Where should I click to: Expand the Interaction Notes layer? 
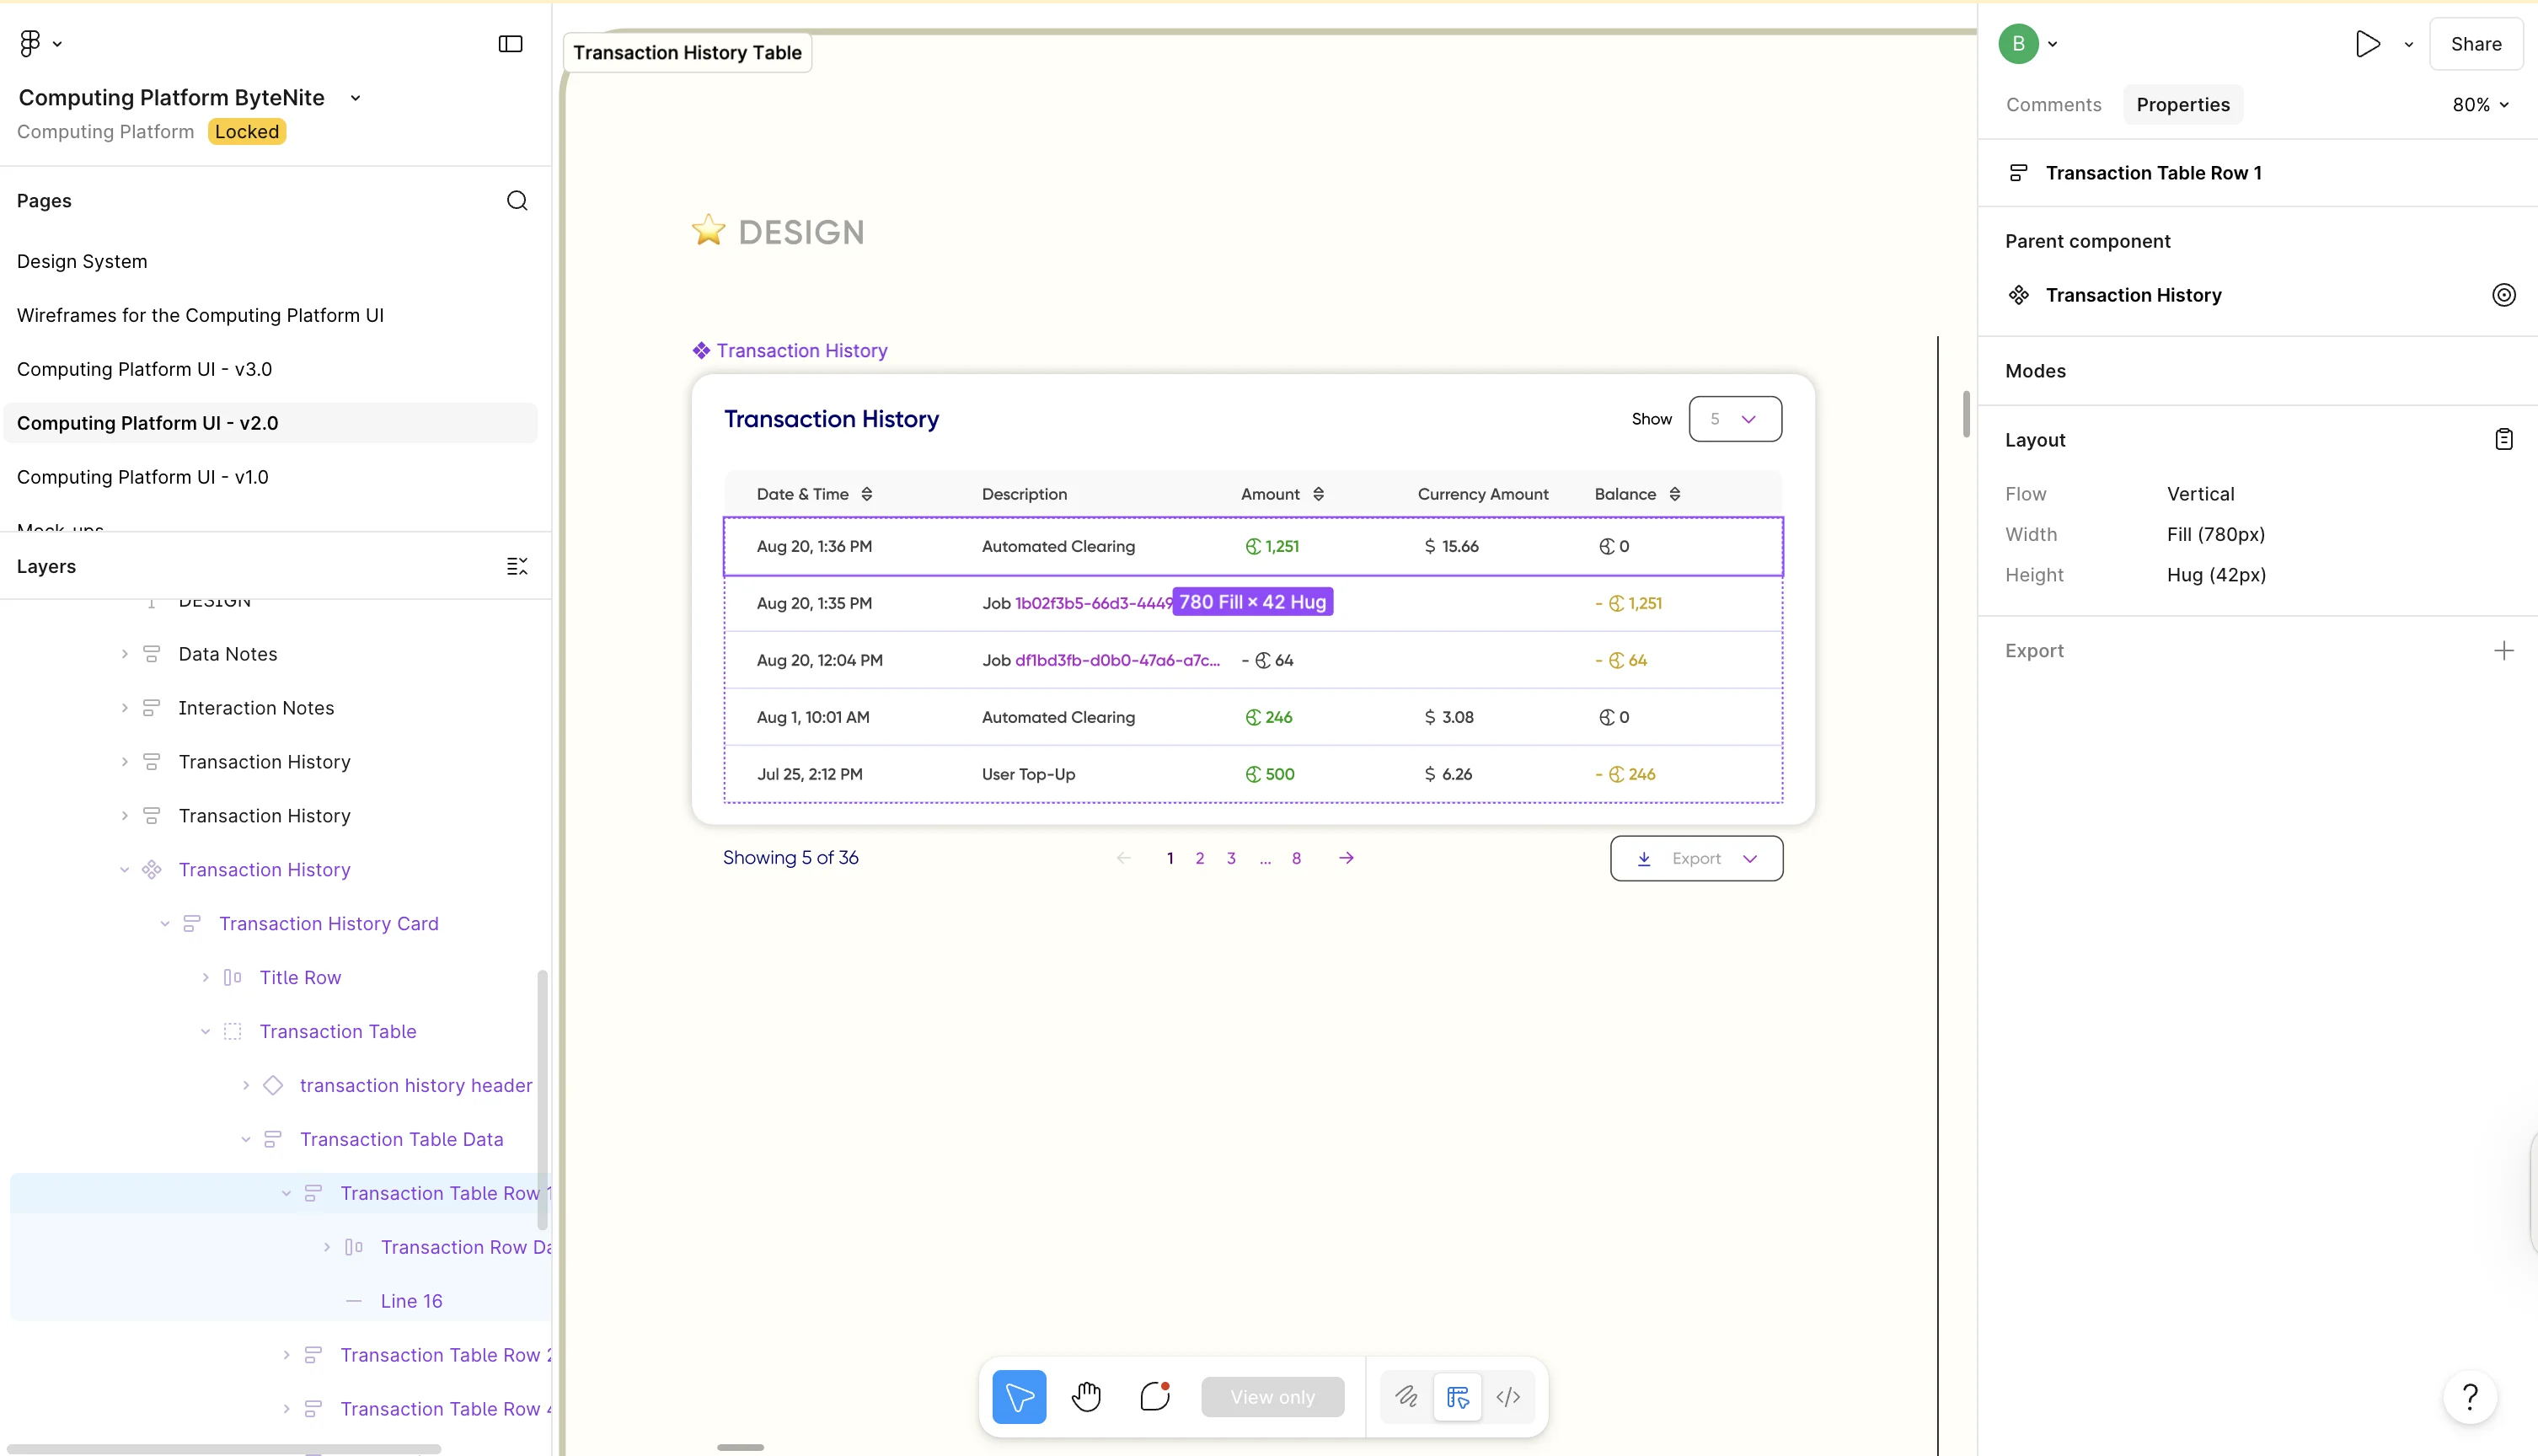pos(124,708)
